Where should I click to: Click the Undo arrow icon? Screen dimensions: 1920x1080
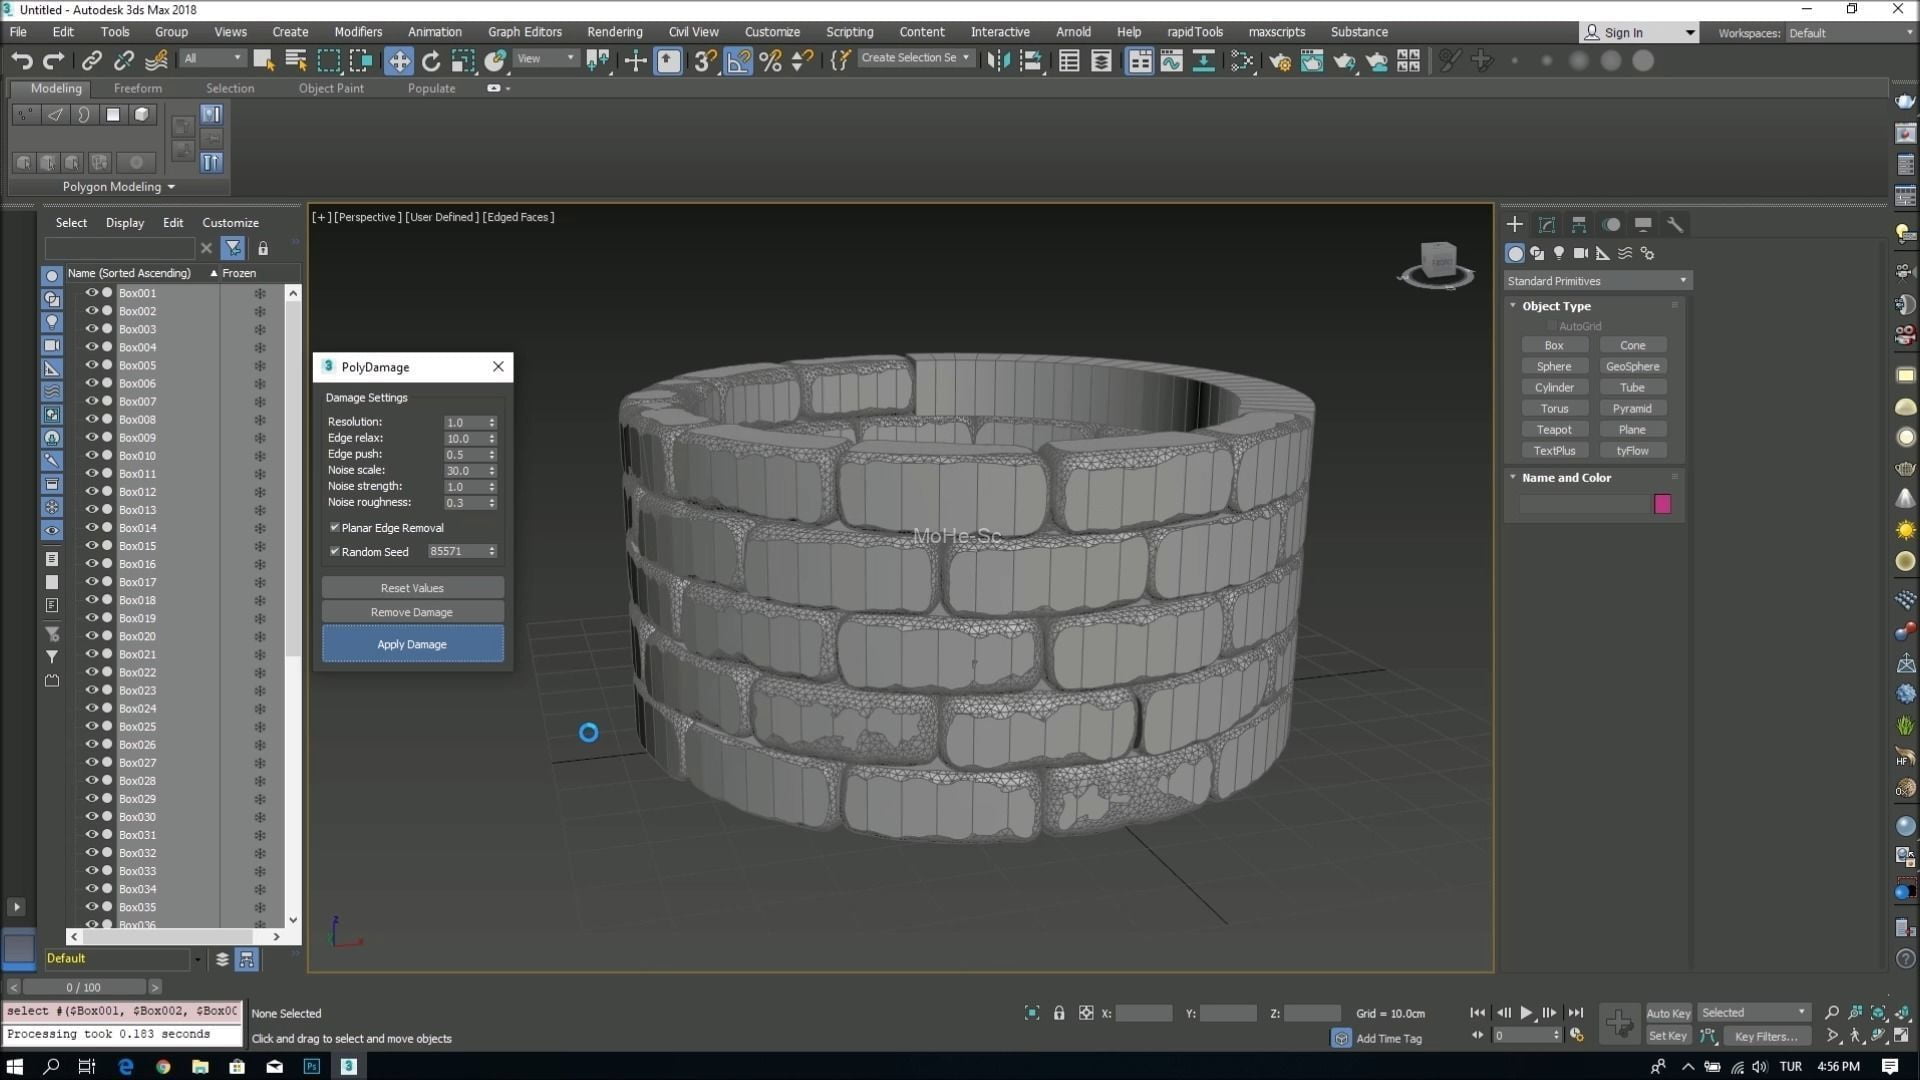point(21,61)
